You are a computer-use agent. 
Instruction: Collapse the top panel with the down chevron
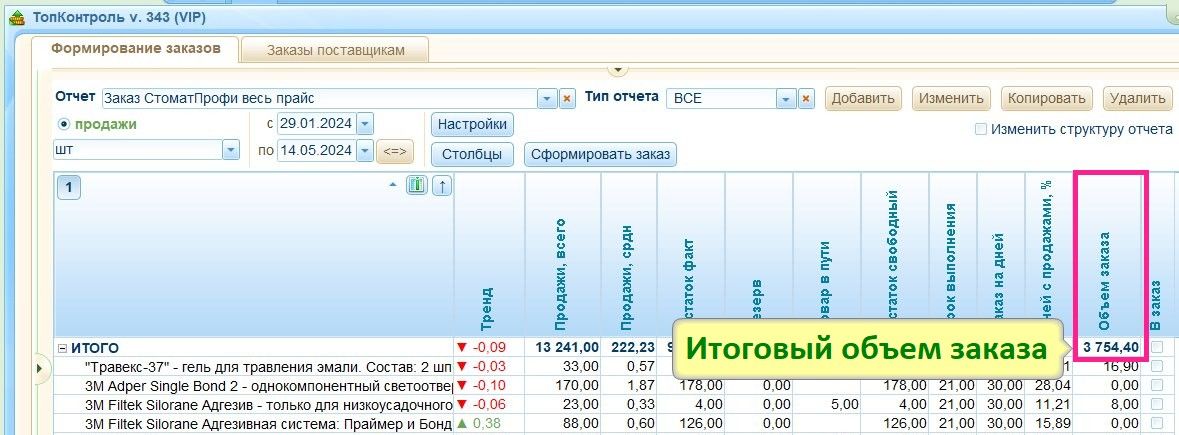coord(617,70)
